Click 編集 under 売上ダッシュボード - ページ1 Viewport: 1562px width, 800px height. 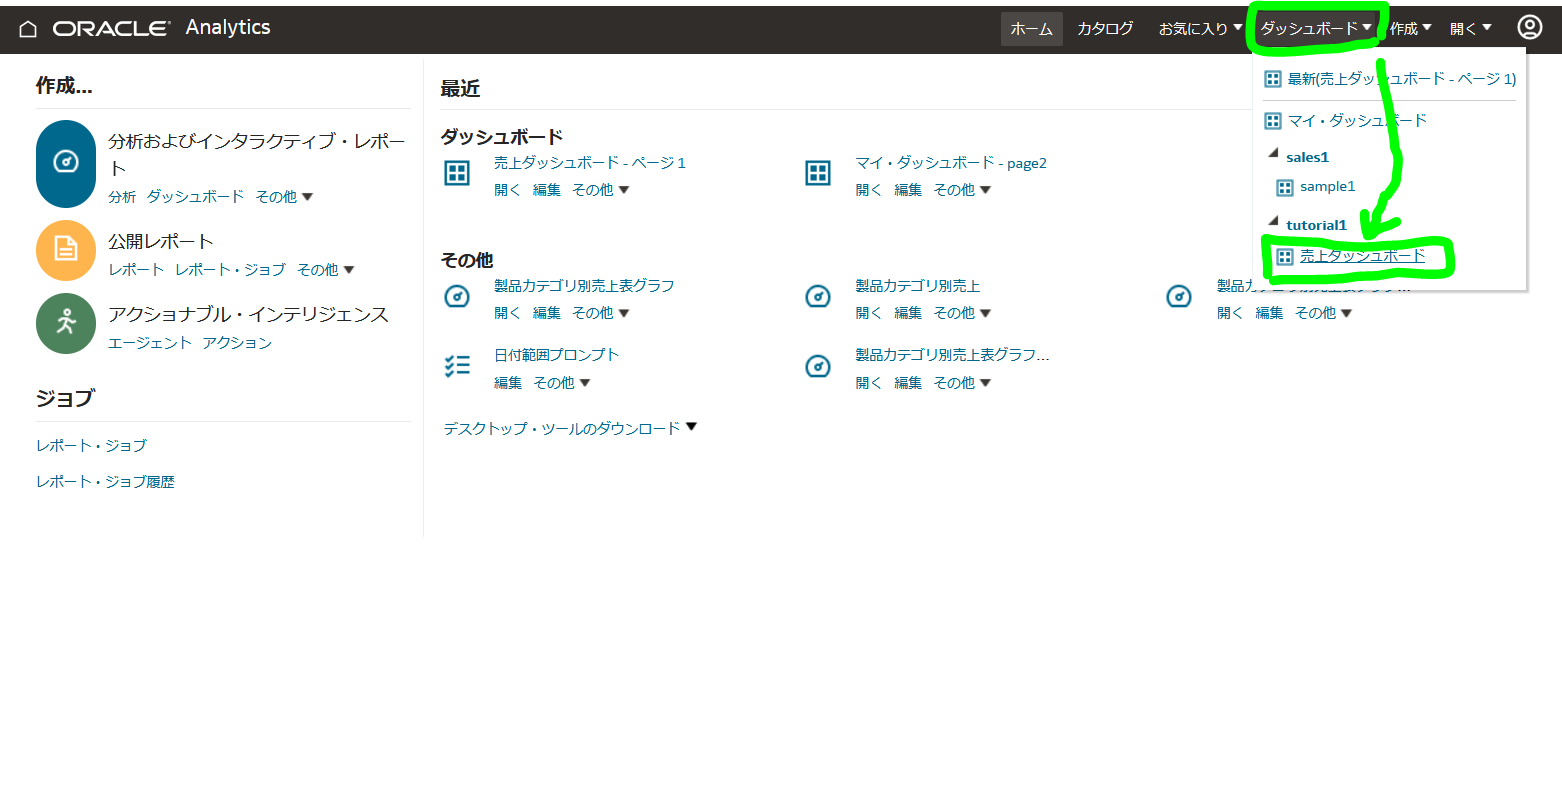[547, 190]
